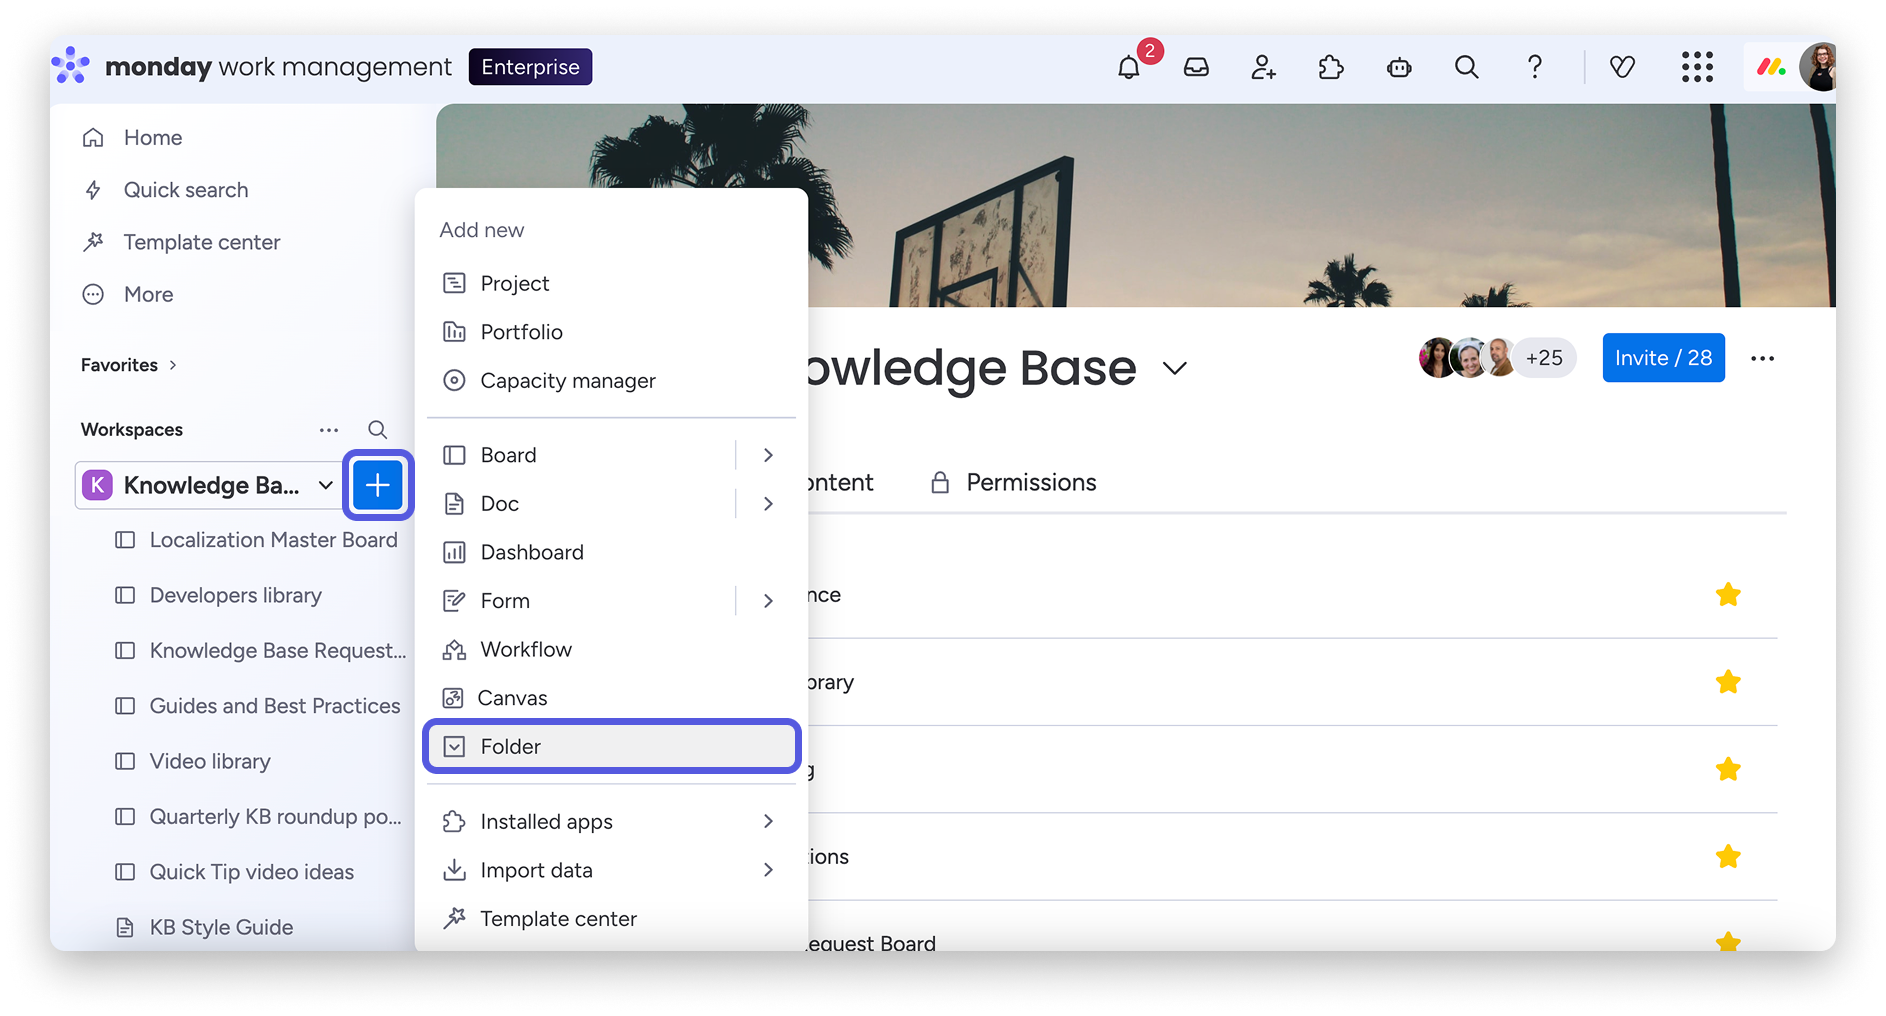Expand the Form submenu arrow
The height and width of the screenshot is (1016, 1886).
pos(768,601)
